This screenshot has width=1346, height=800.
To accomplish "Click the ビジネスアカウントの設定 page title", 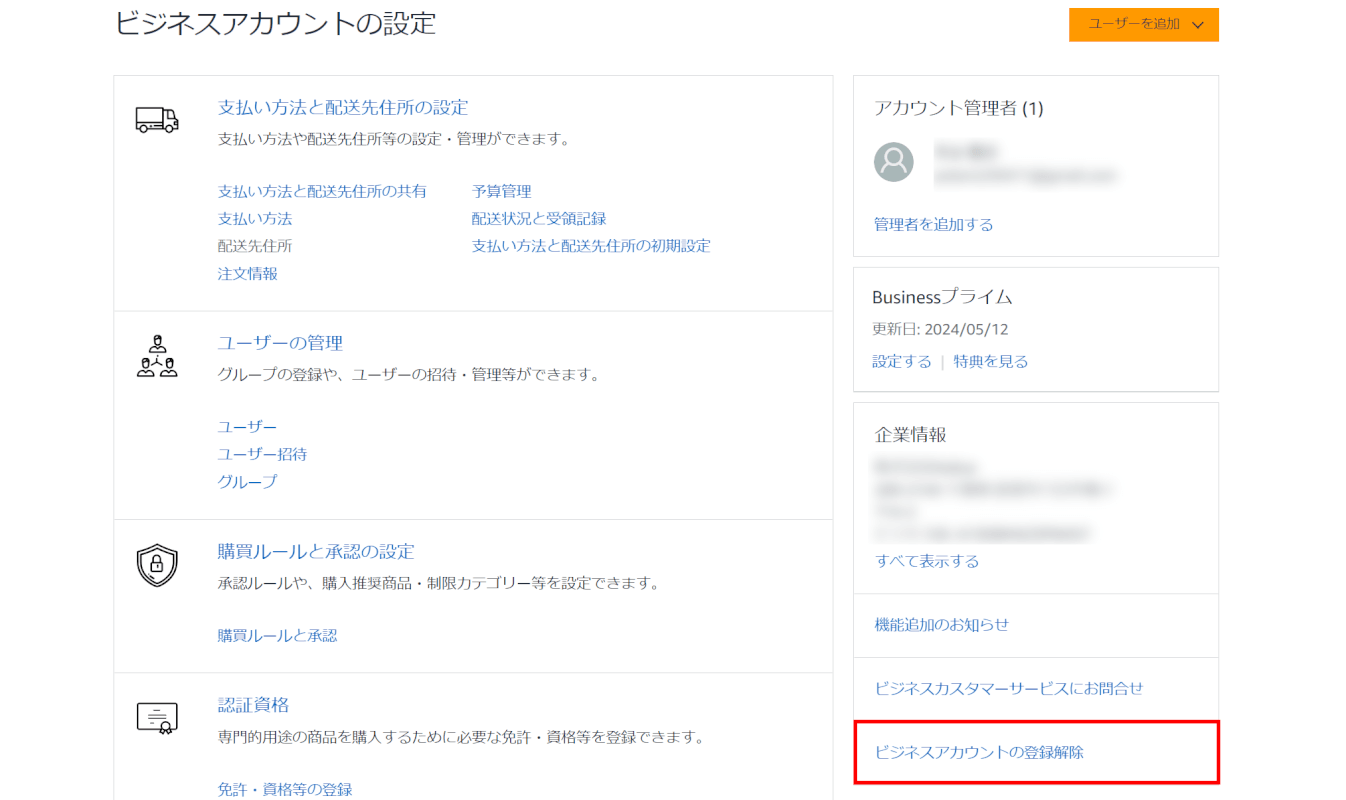I will coord(276,23).
